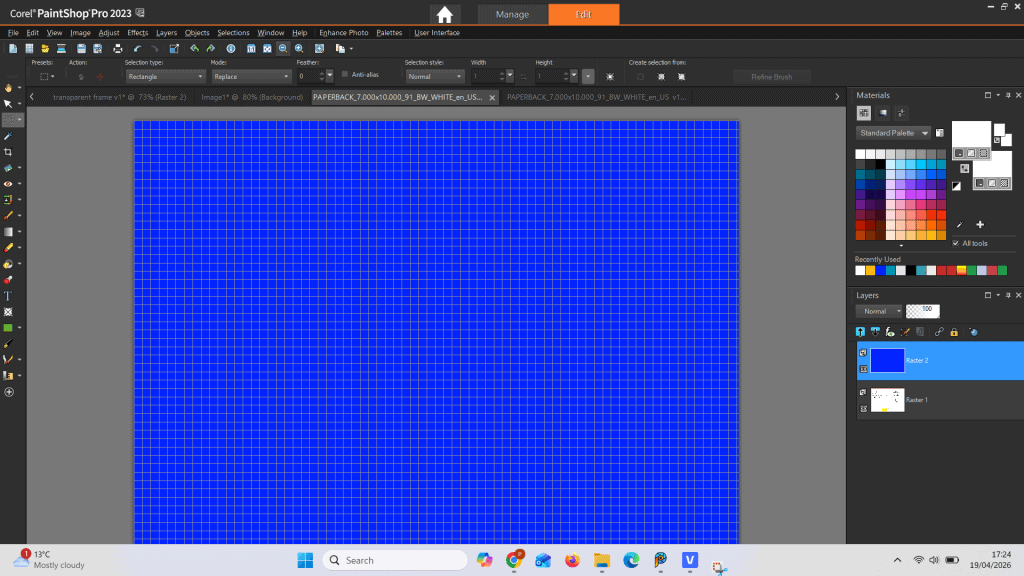Toggle the Anti-alias checkbox
The image size is (1024, 576).
[345, 74]
